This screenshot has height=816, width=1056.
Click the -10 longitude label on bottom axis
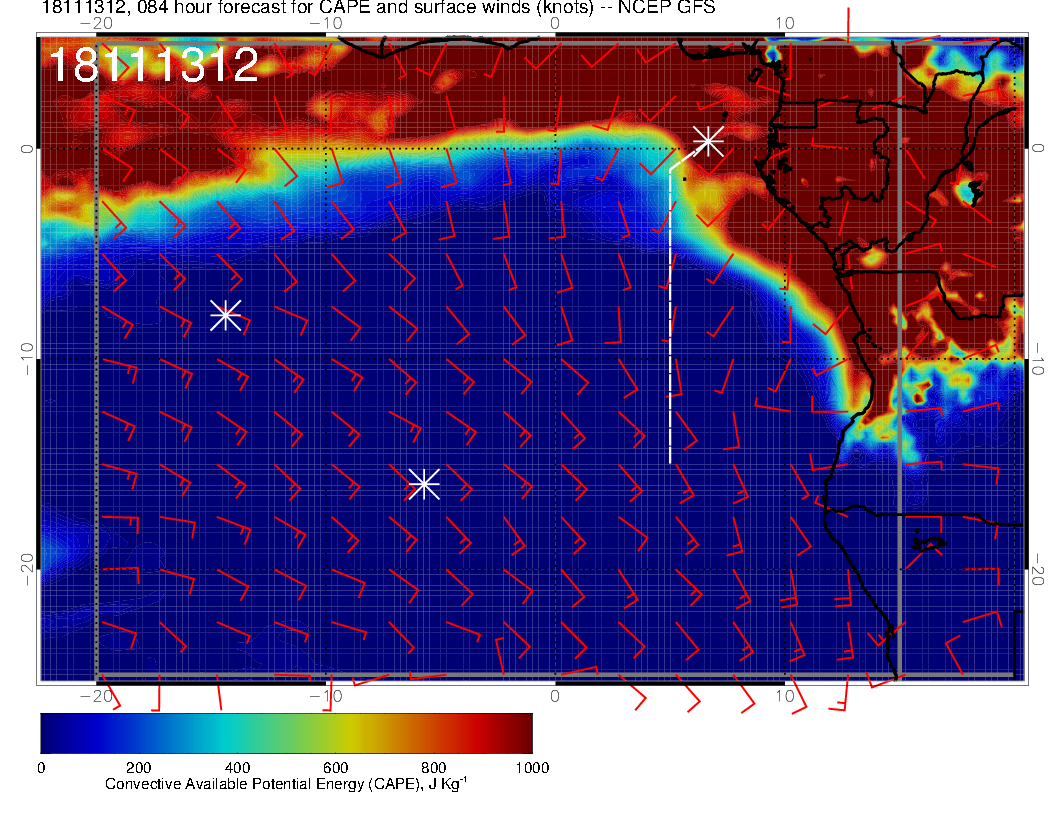(x=324, y=695)
